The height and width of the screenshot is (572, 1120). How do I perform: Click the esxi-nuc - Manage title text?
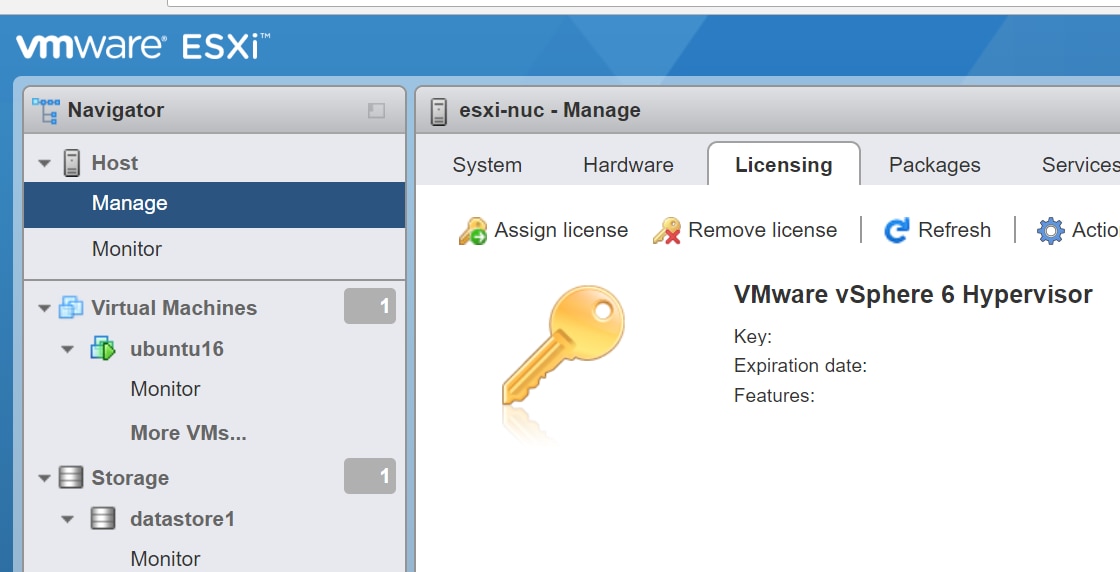(550, 110)
